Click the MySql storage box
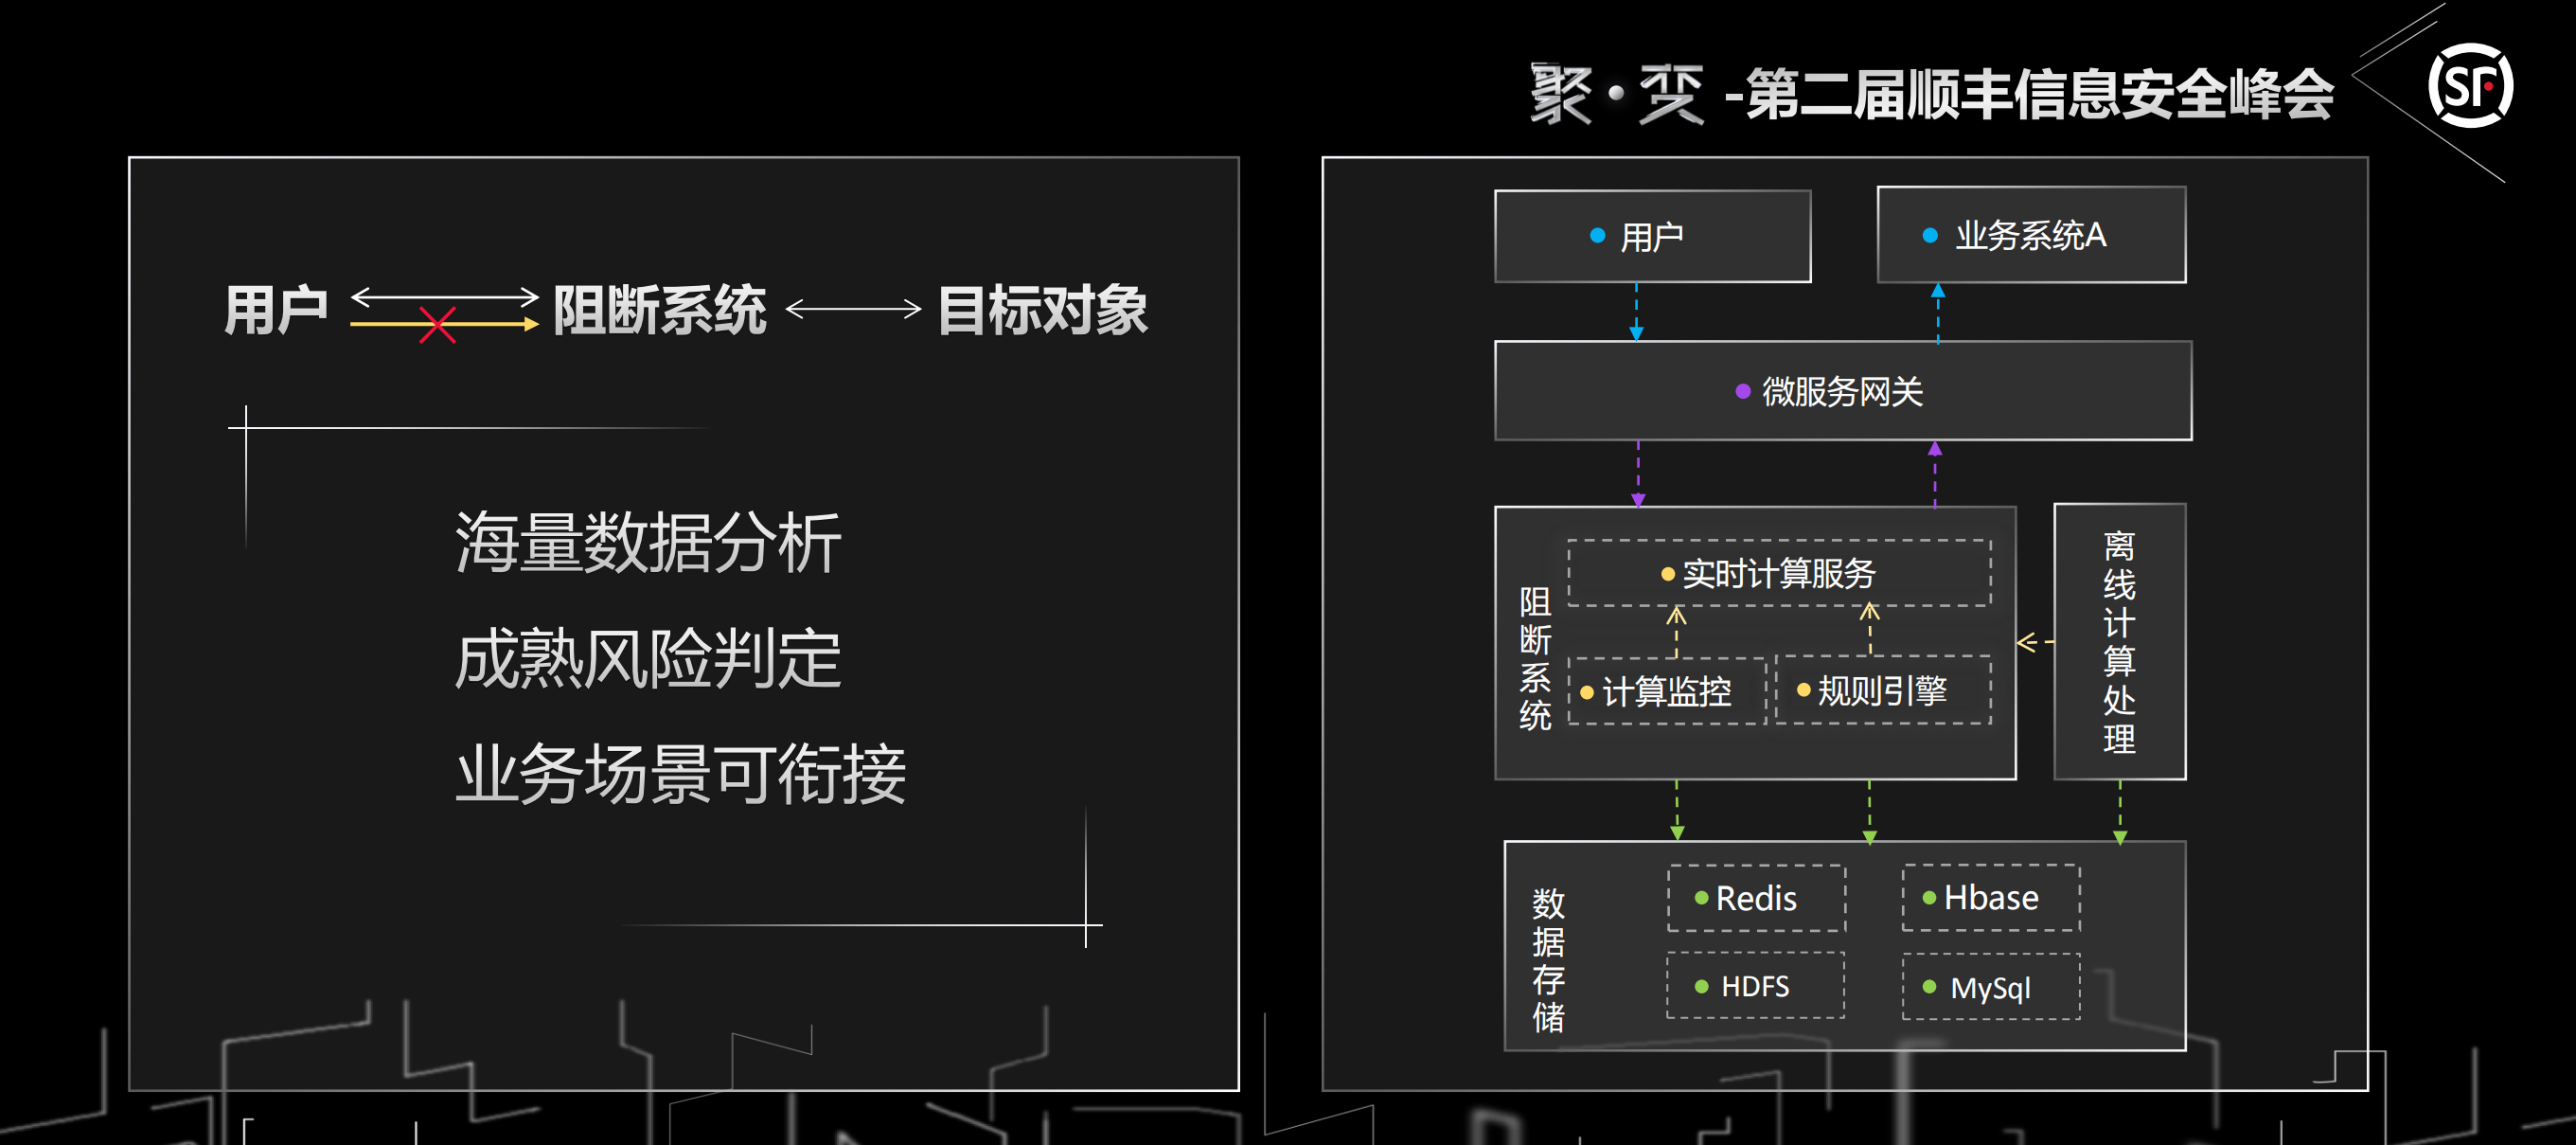This screenshot has height=1145, width=2576. (1990, 987)
